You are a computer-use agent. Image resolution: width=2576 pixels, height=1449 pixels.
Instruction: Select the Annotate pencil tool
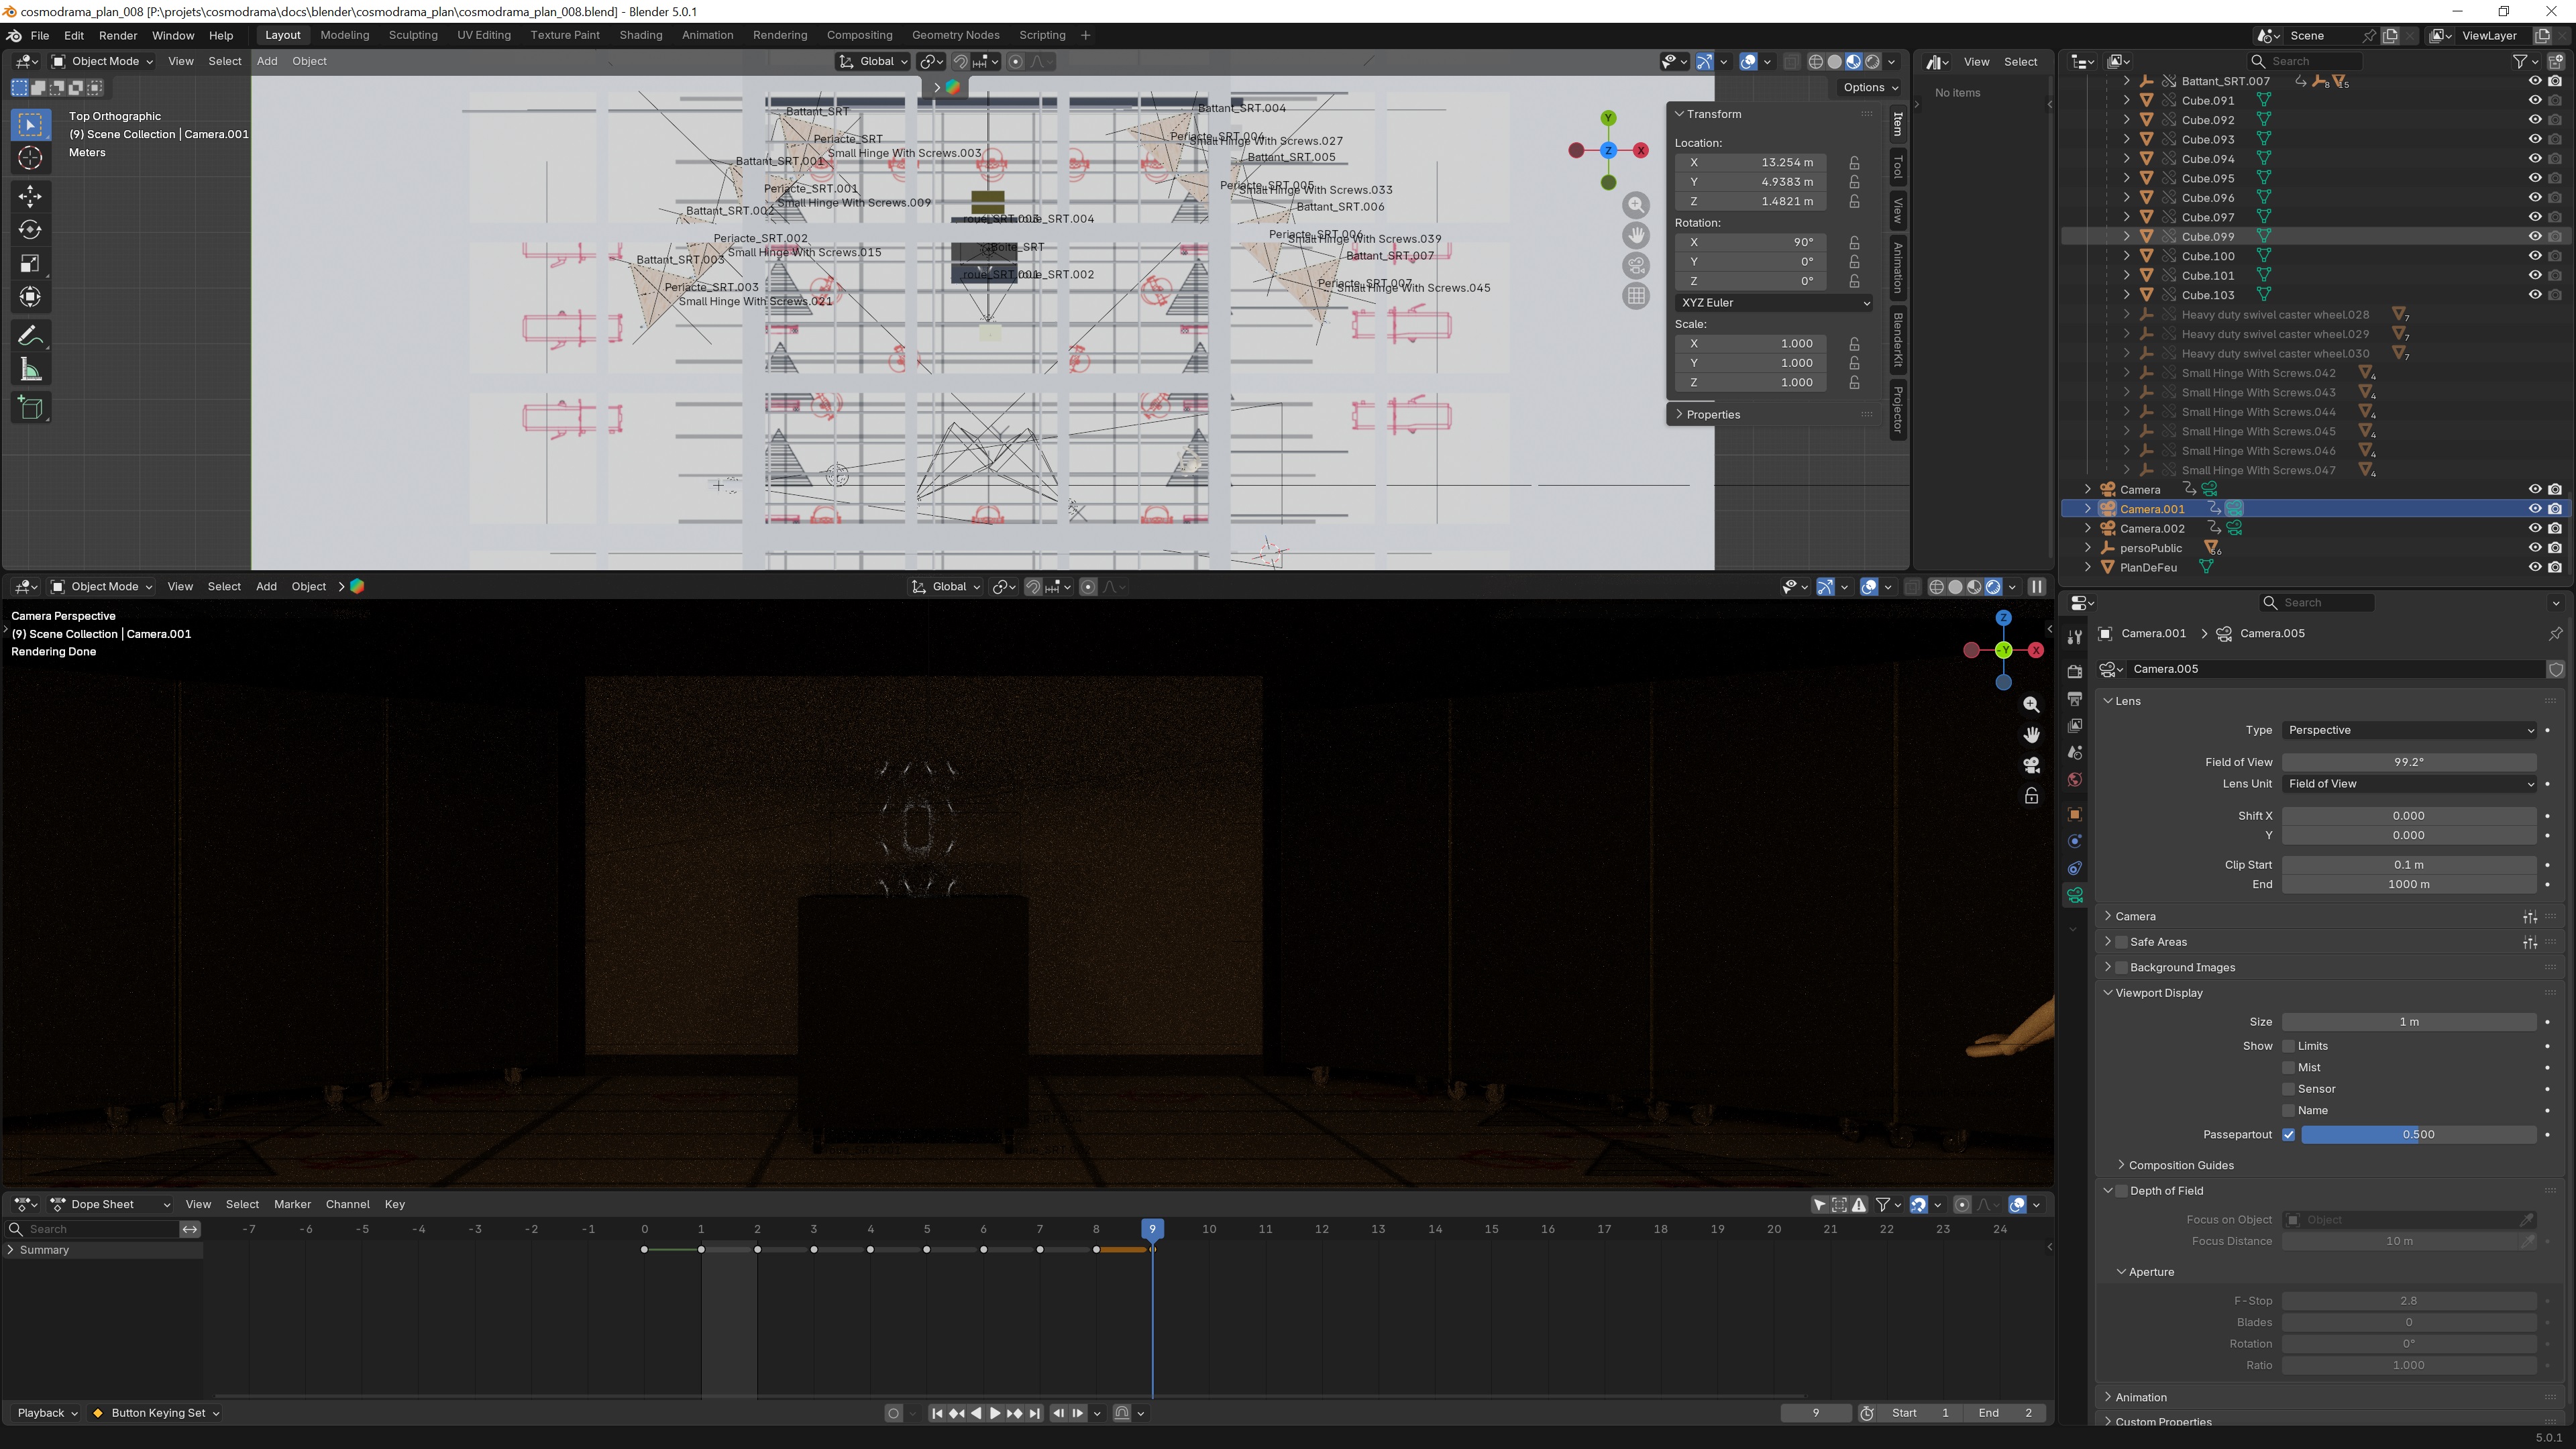click(x=30, y=335)
